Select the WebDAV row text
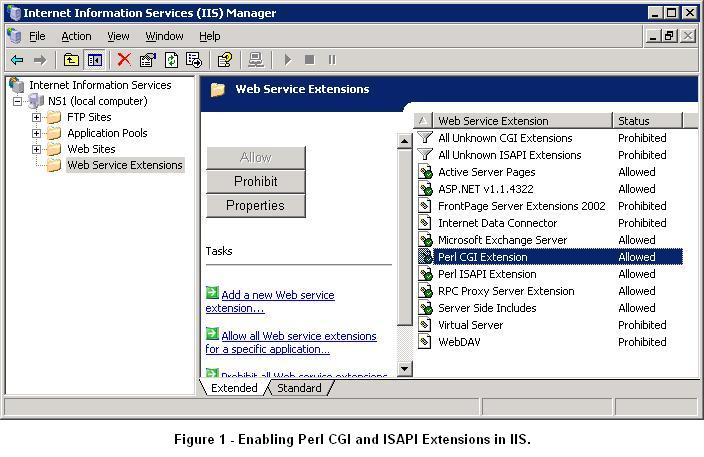Viewport: 704px width, 457px height. 459,342
